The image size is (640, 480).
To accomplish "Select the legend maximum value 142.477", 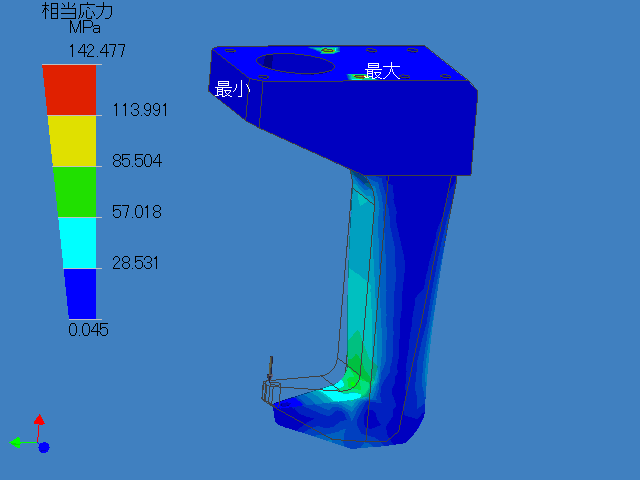I will [x=97, y=51].
